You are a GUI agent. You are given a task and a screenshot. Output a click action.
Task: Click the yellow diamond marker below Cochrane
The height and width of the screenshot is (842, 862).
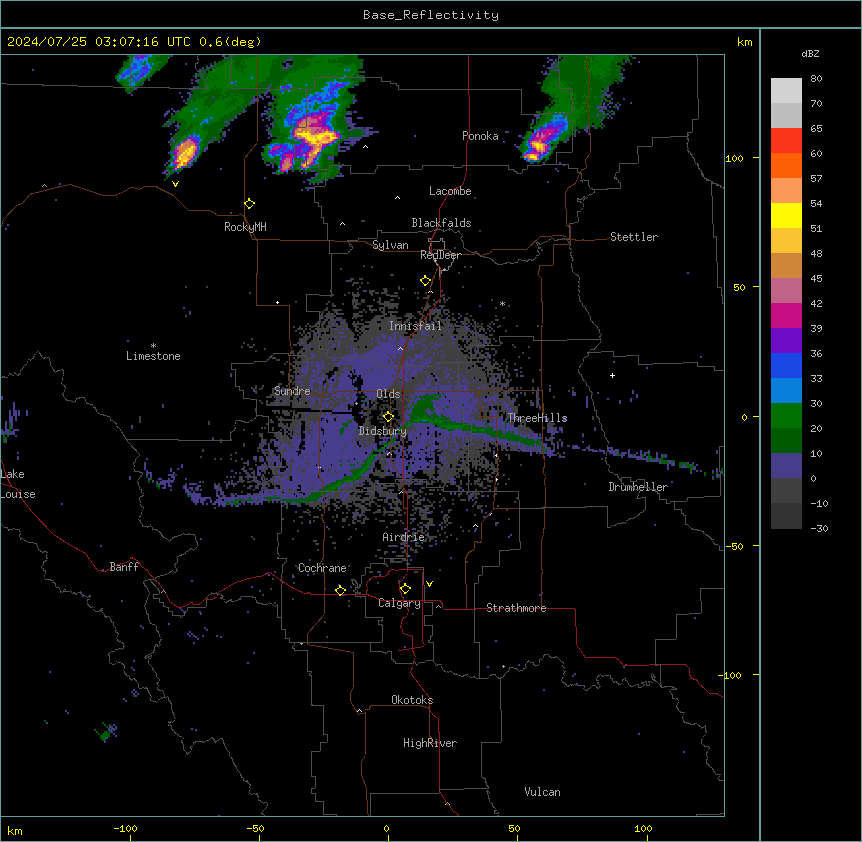click(341, 590)
